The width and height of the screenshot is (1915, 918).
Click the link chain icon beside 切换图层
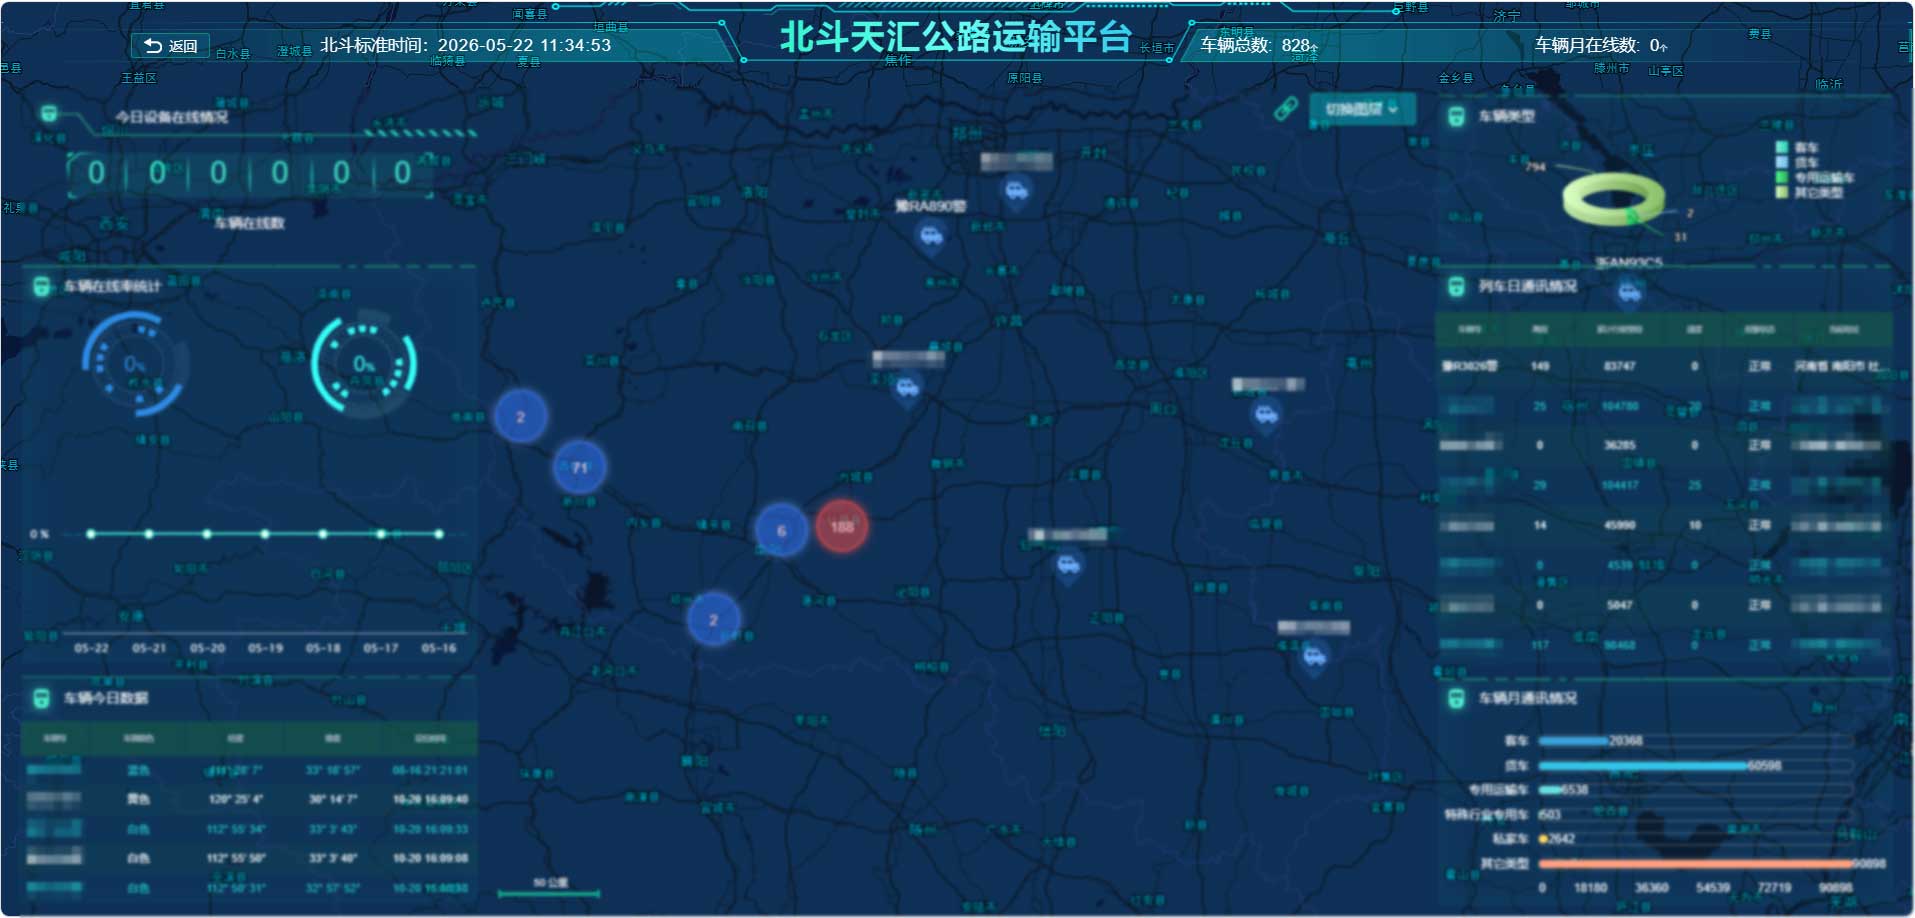point(1286,109)
